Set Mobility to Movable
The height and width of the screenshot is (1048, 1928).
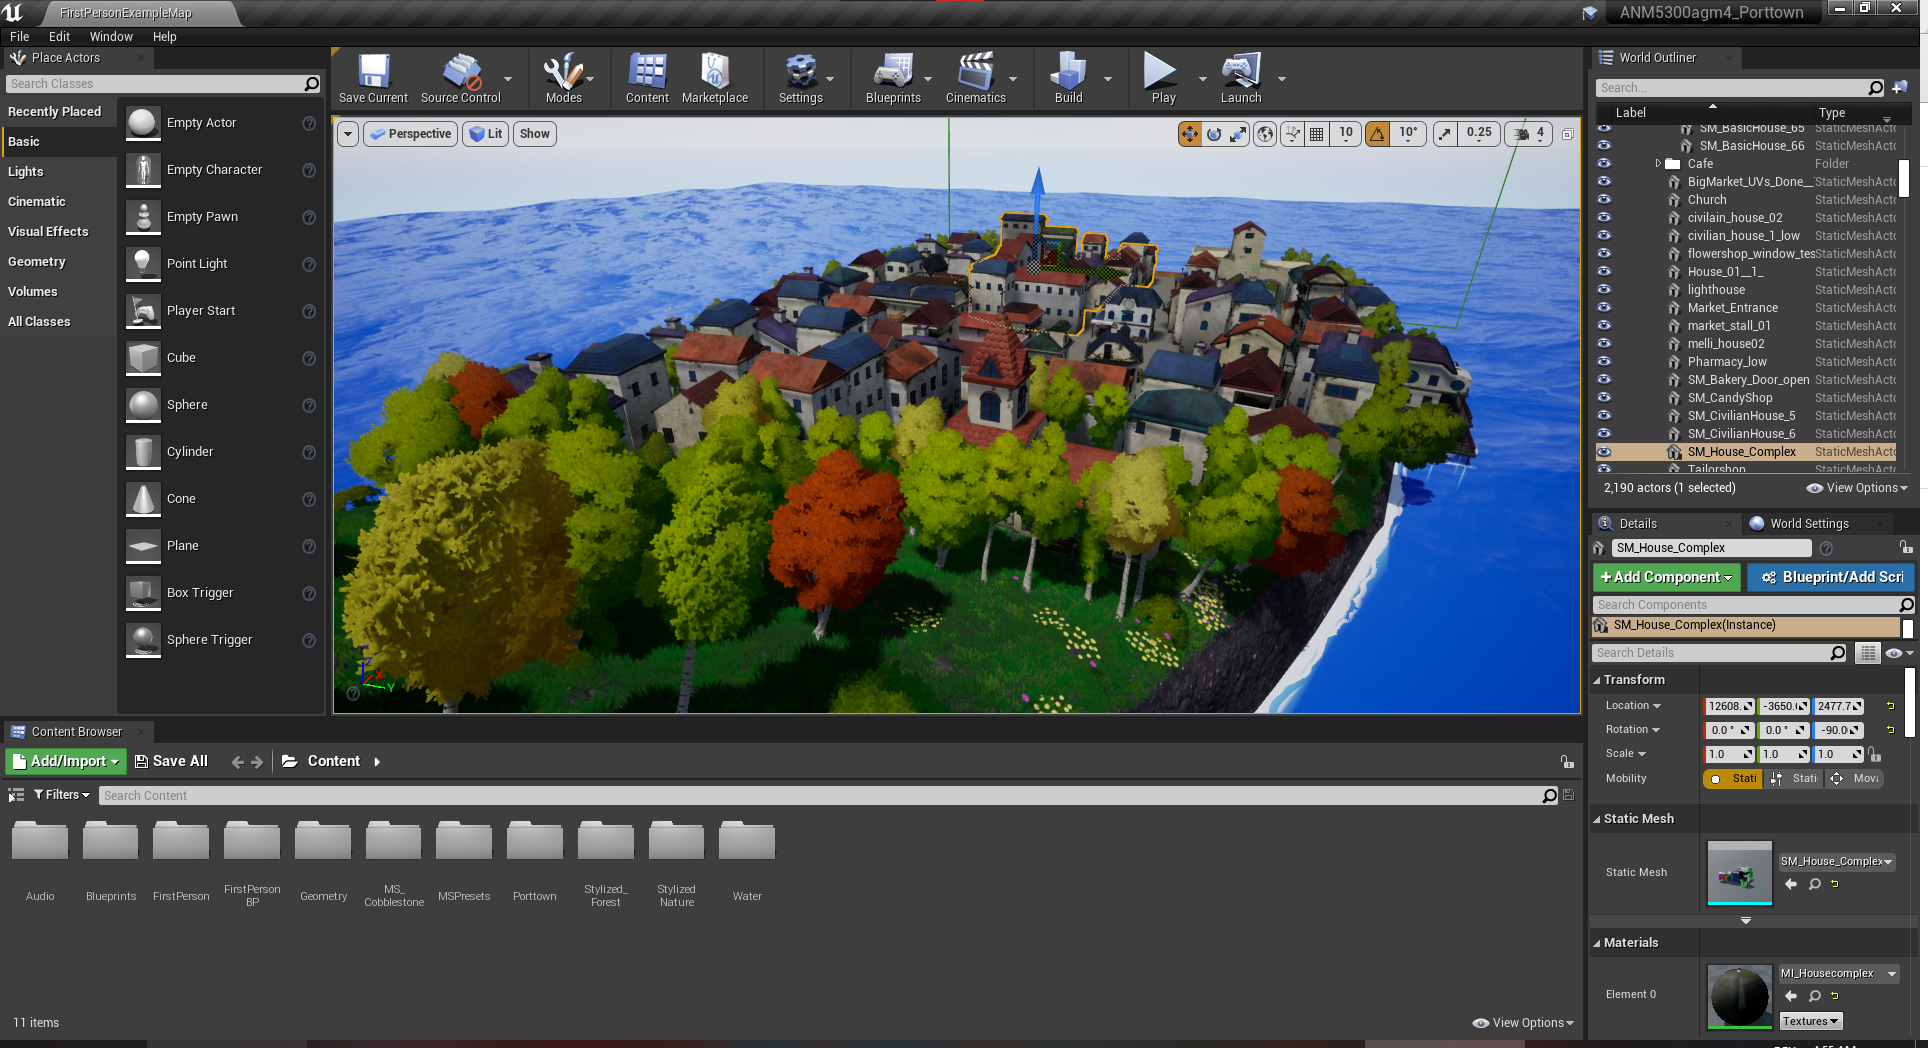coord(1856,778)
